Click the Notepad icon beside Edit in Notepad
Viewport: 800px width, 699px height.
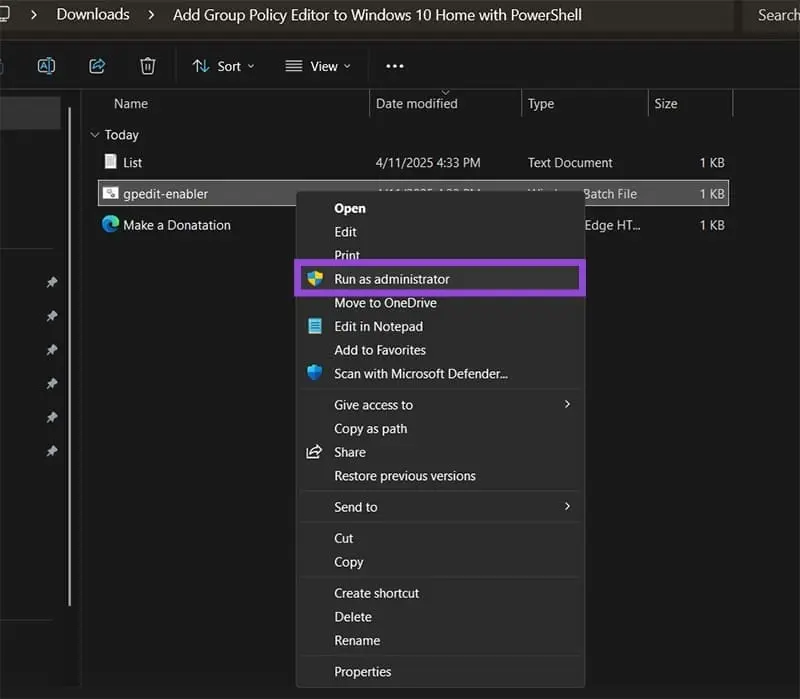point(315,326)
